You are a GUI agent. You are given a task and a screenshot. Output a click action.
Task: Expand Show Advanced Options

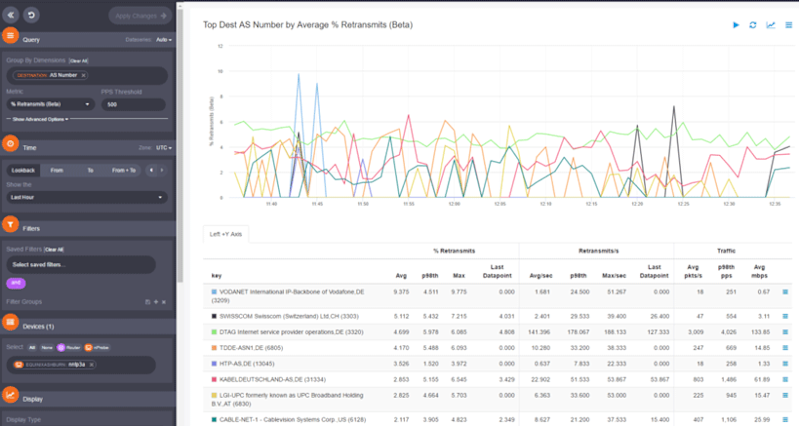[x=40, y=119]
